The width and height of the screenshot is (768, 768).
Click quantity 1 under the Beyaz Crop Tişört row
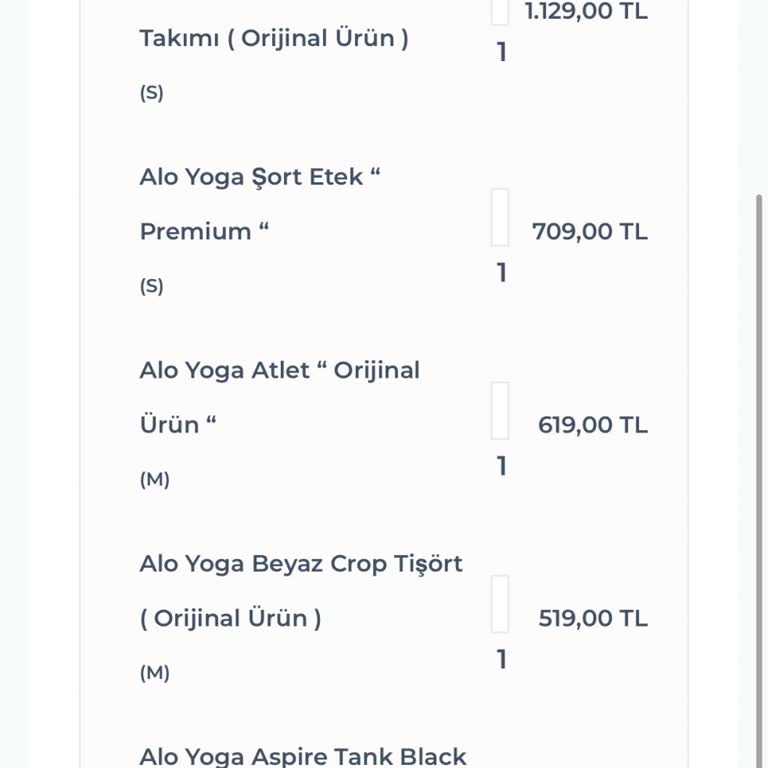click(x=502, y=659)
